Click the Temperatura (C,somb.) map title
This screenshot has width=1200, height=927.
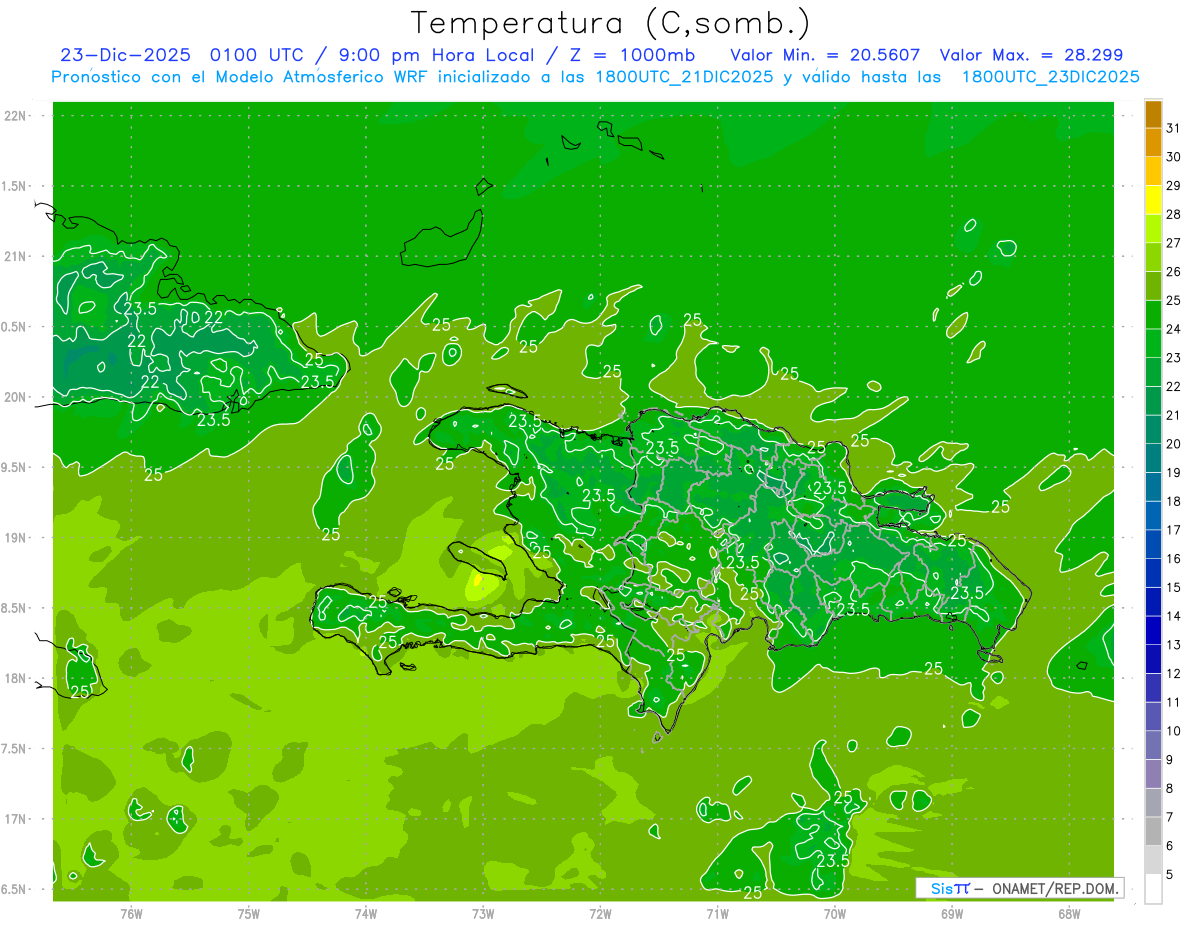pyautogui.click(x=610, y=22)
